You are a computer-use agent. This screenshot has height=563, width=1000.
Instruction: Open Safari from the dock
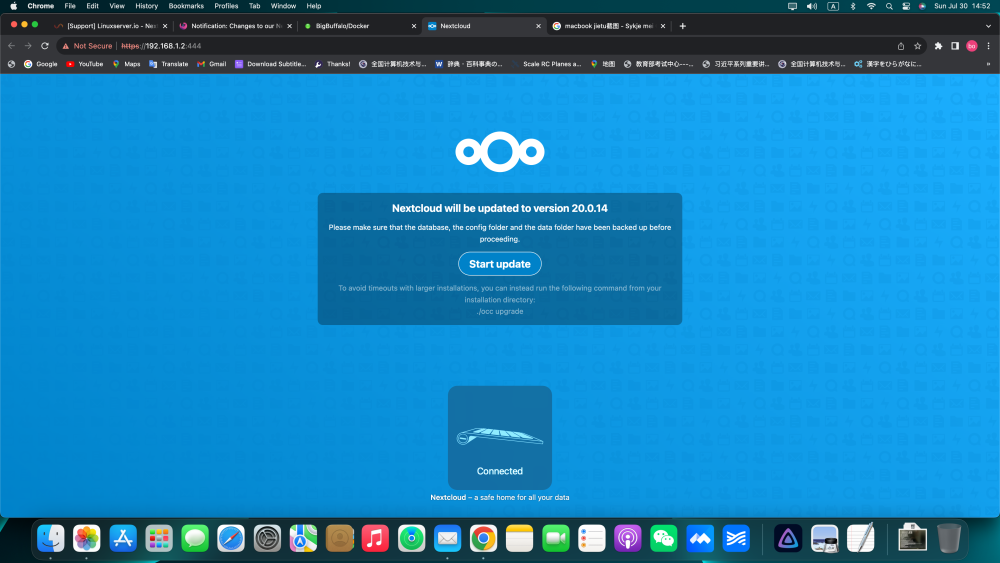(231, 539)
